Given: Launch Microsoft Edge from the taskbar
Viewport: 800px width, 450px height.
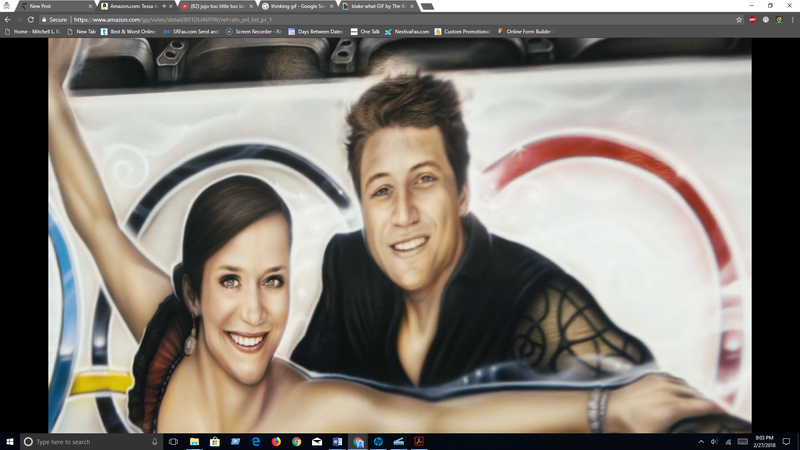Looking at the screenshot, I should 256,441.
